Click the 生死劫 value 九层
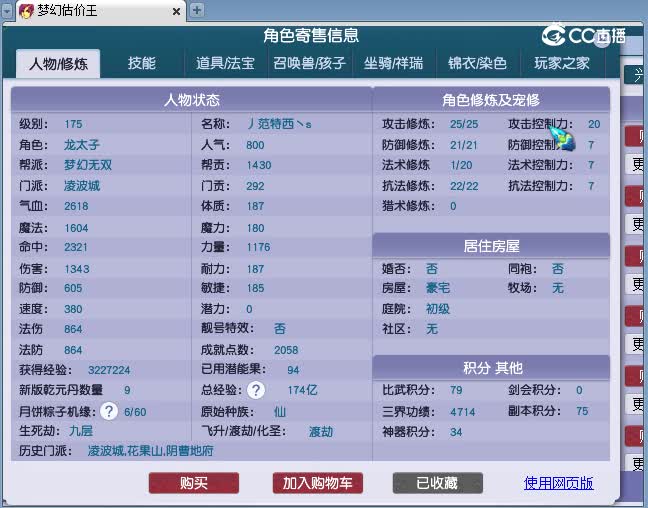Image resolution: width=648 pixels, height=508 pixels. pyautogui.click(x=81, y=431)
